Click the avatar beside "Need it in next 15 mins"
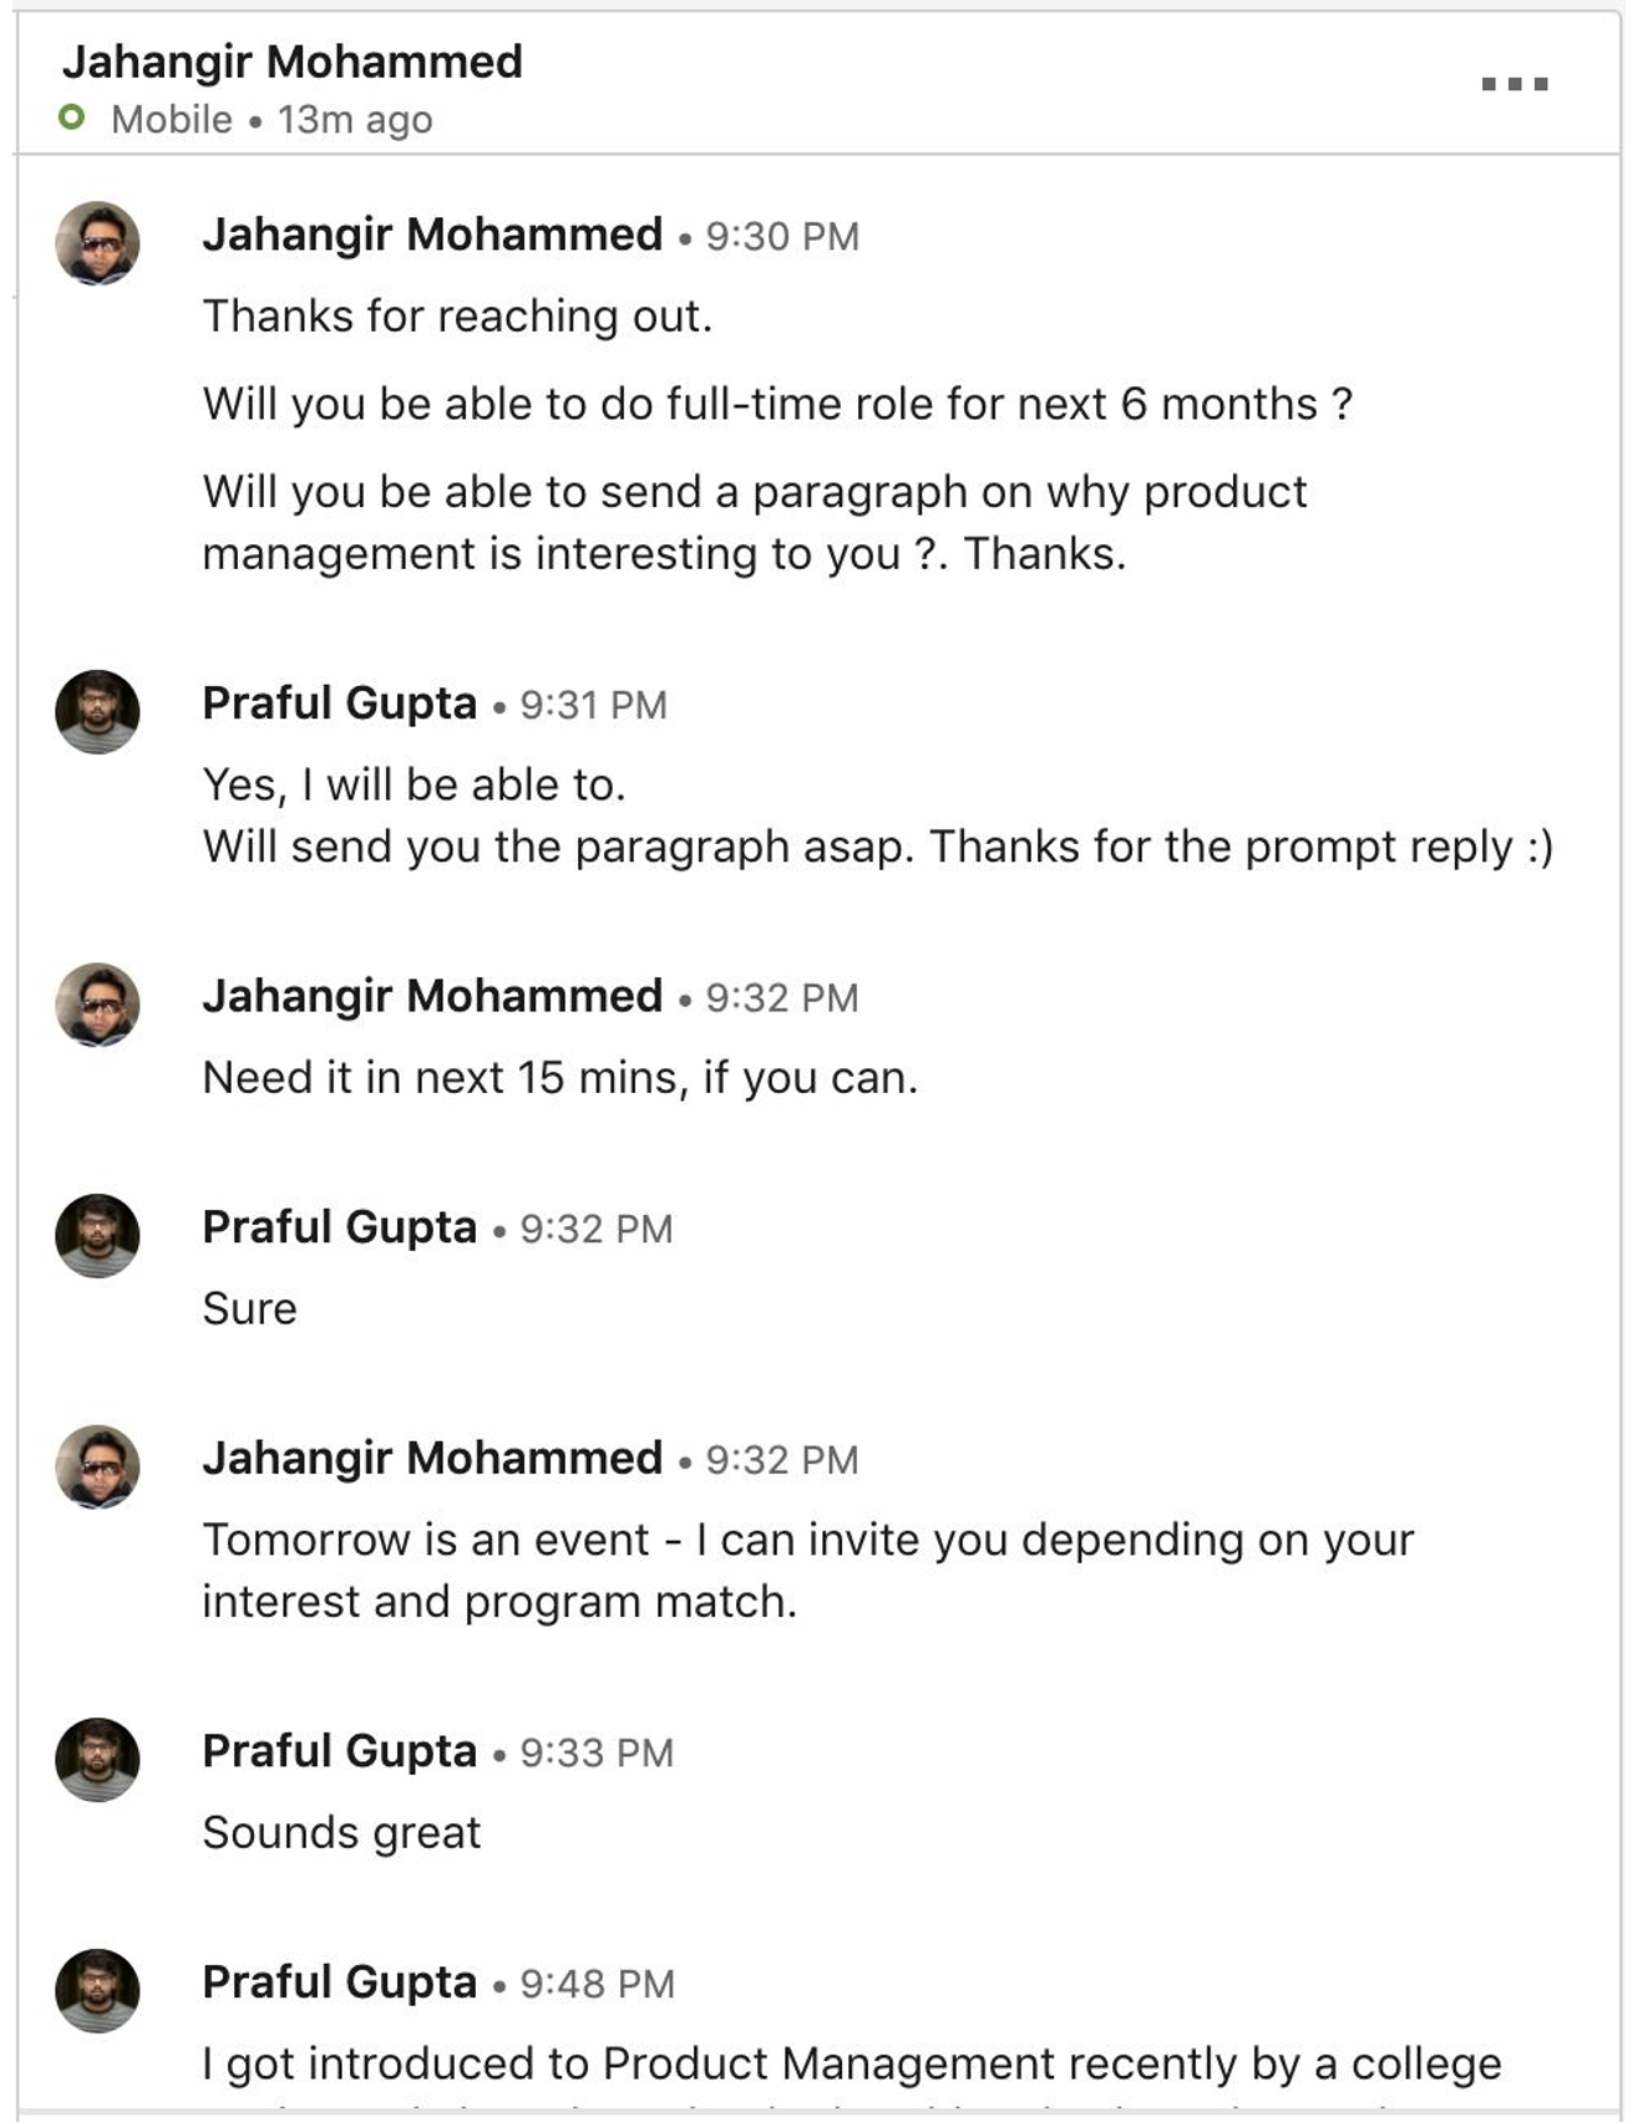The image size is (1634, 2124). [97, 1004]
